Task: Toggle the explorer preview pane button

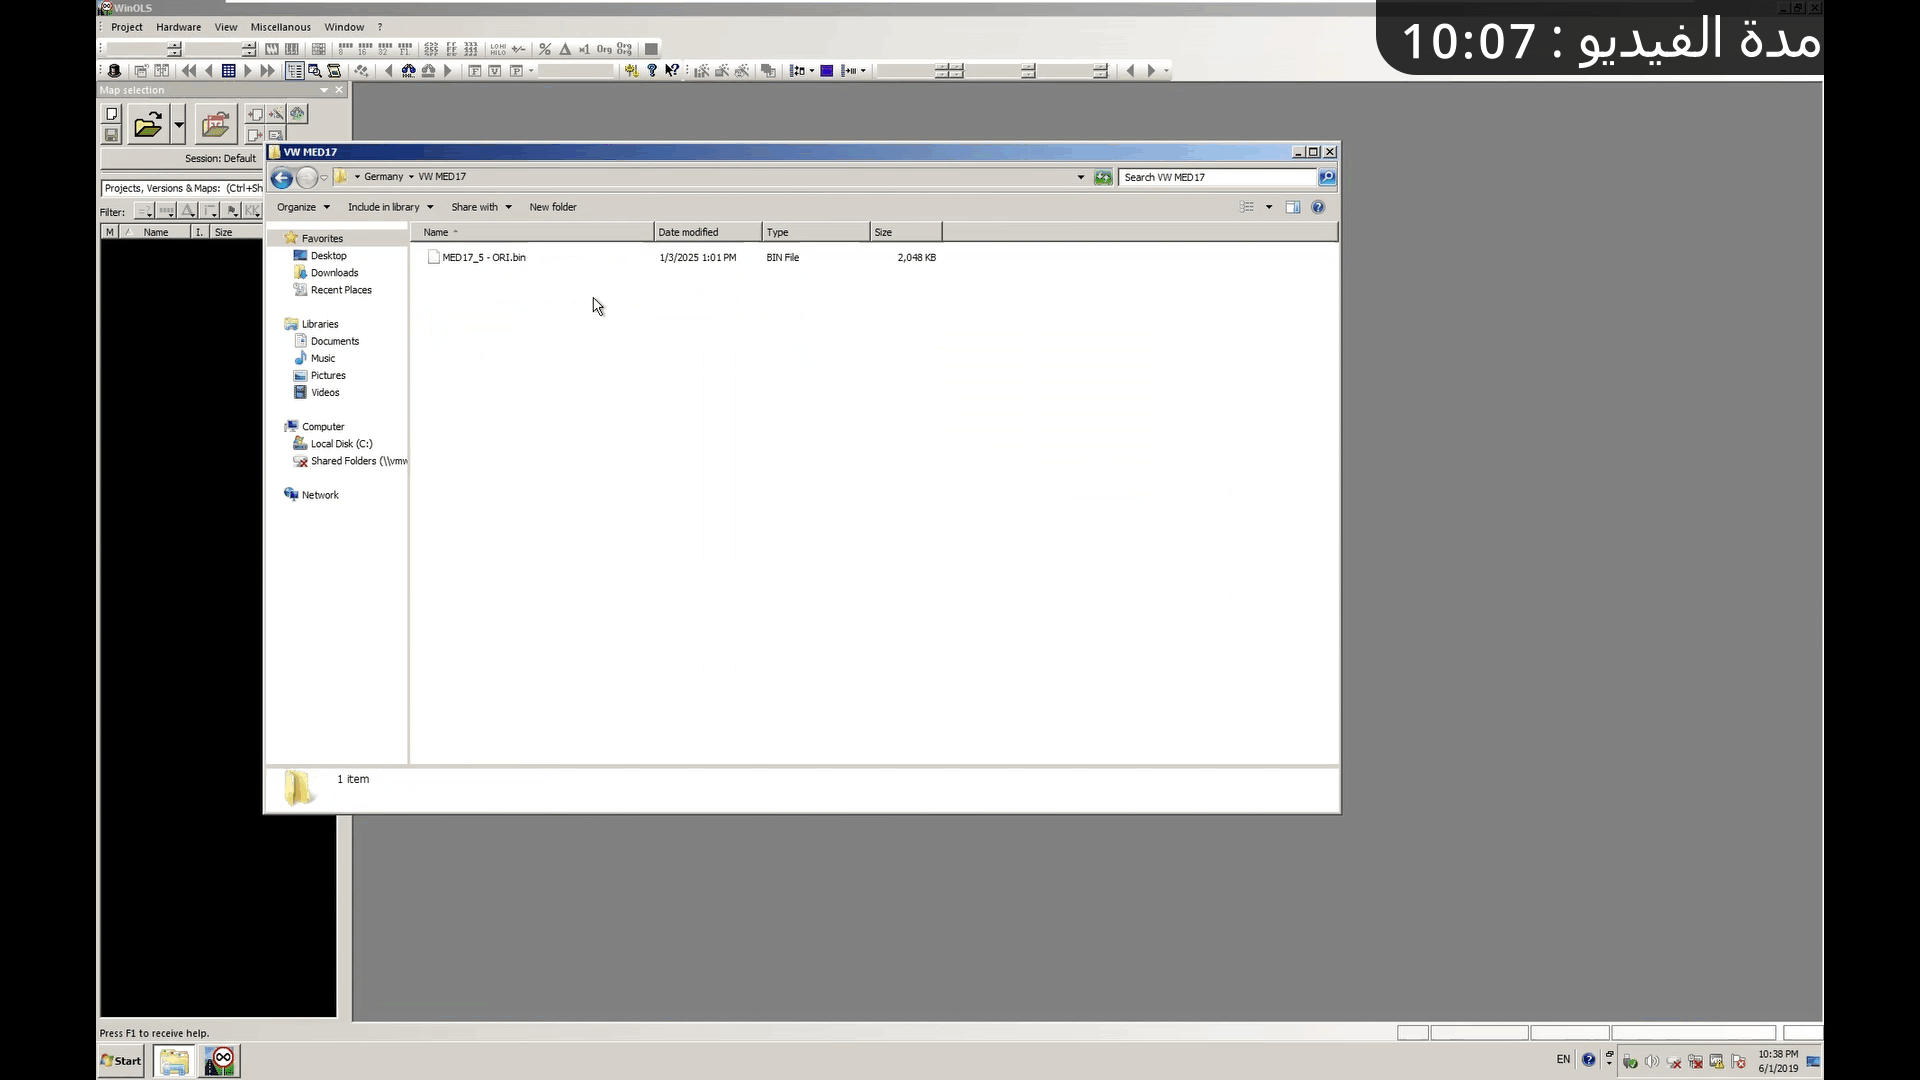Action: [x=1292, y=207]
